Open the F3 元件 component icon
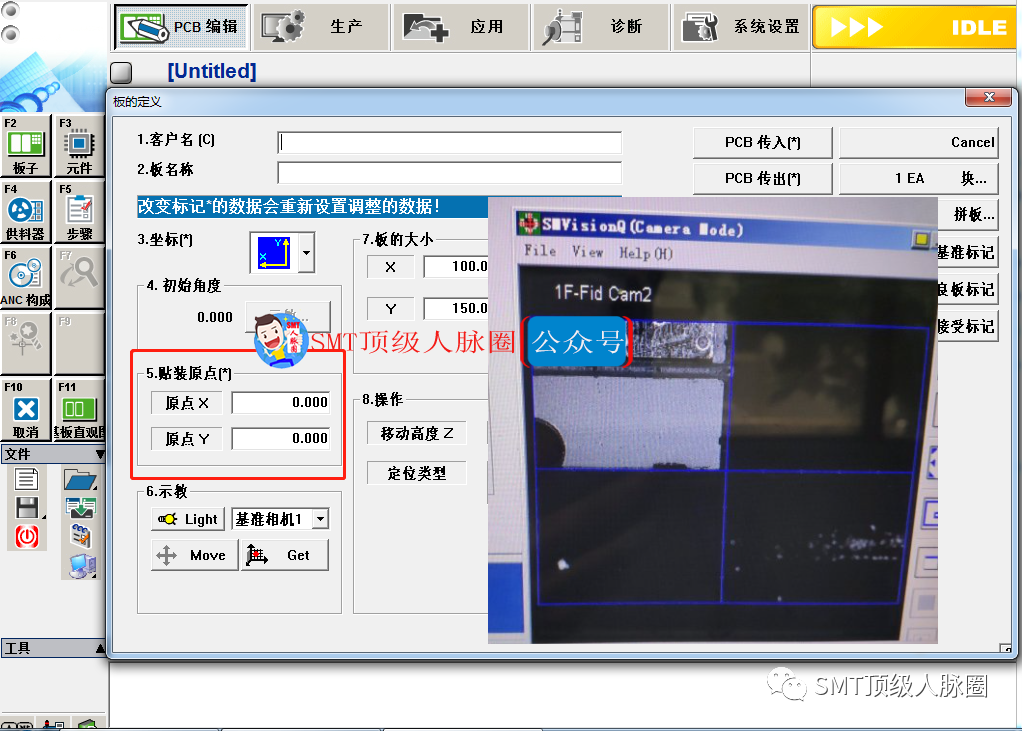 tap(79, 146)
